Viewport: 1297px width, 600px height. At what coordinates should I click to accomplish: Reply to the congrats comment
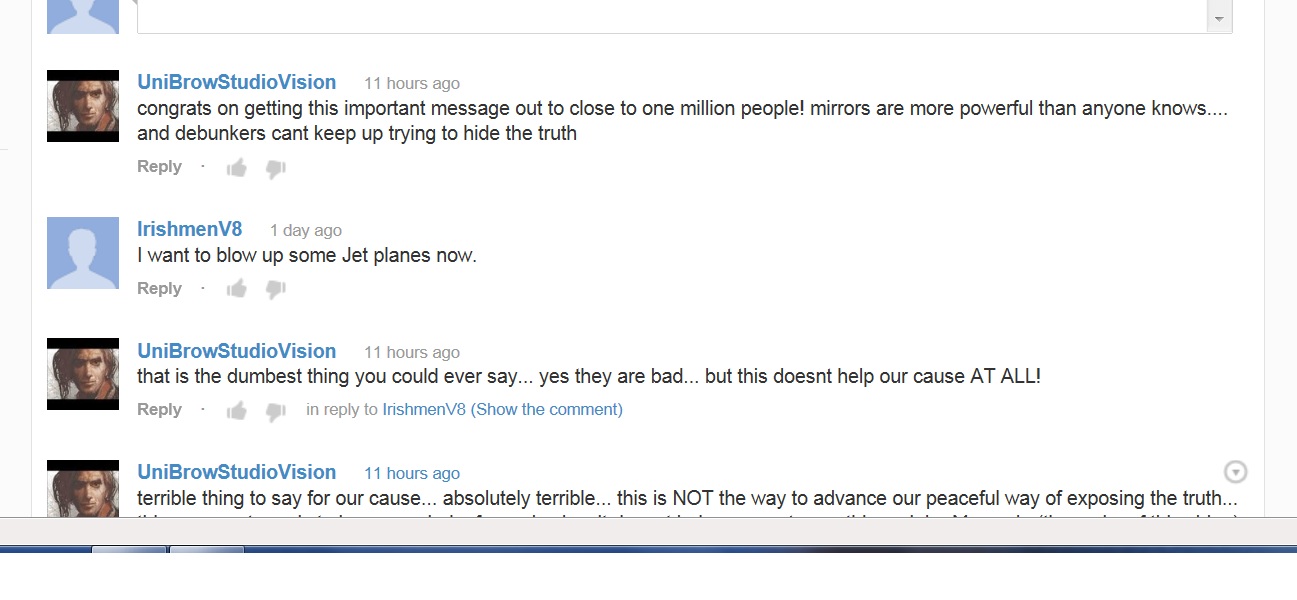tap(159, 167)
